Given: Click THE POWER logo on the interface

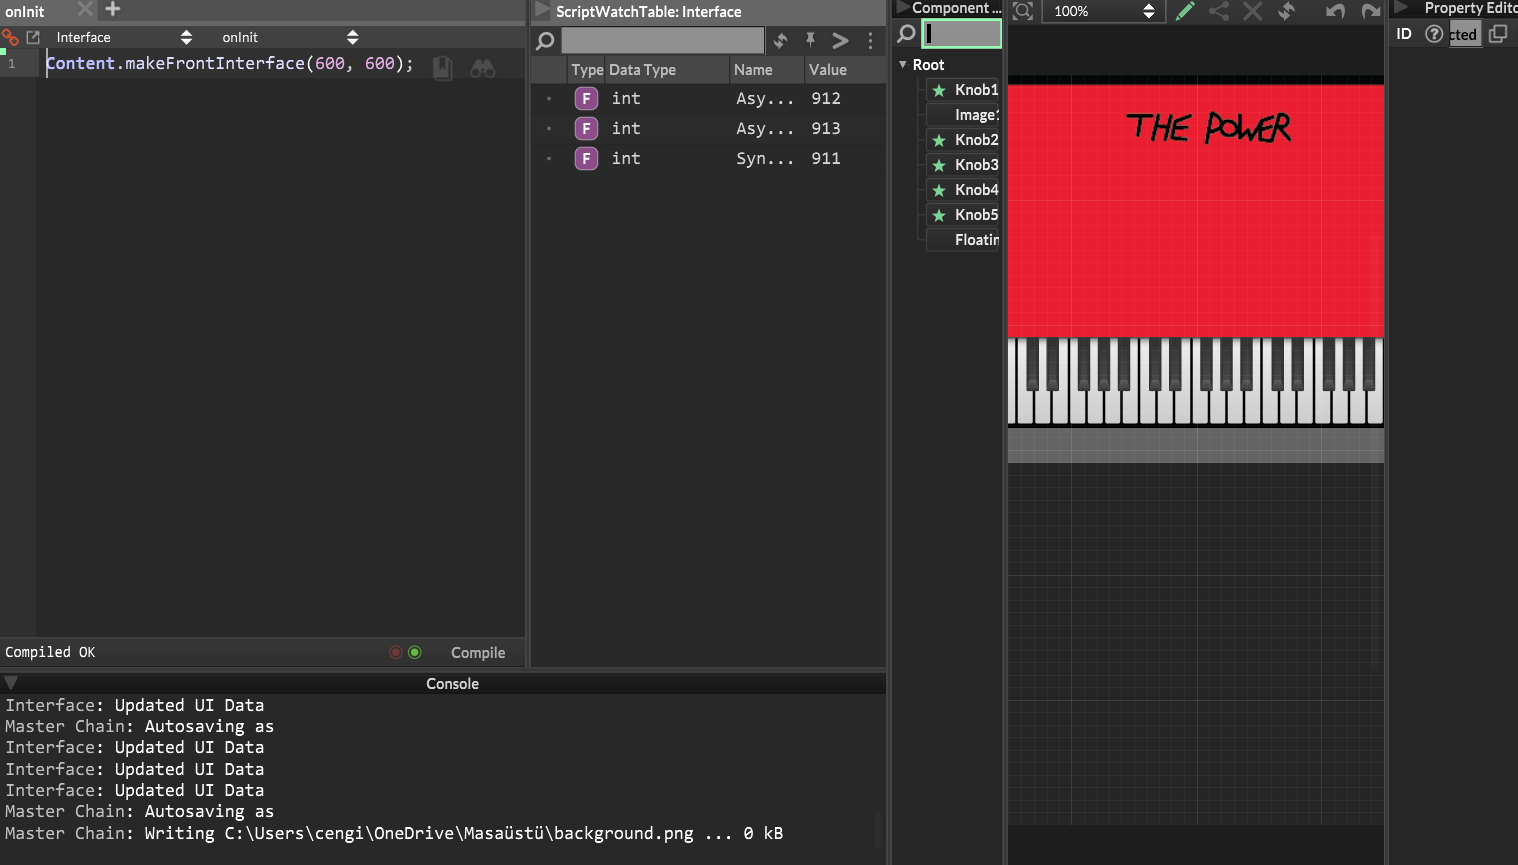Looking at the screenshot, I should (1209, 127).
